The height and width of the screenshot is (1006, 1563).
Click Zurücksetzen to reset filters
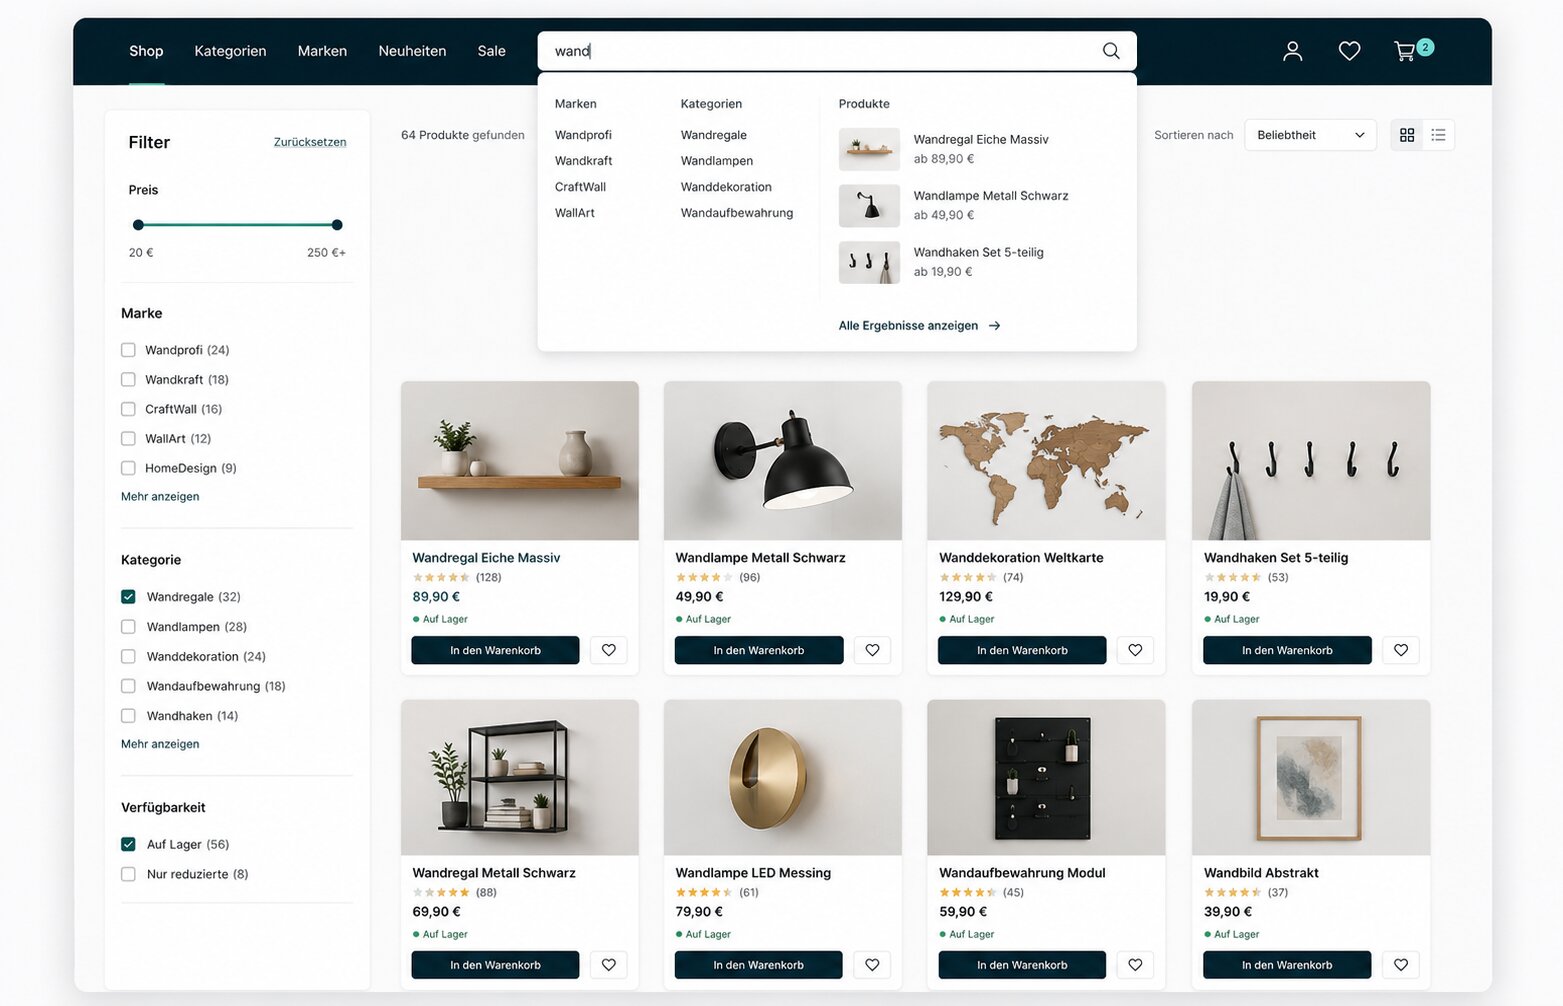point(310,142)
